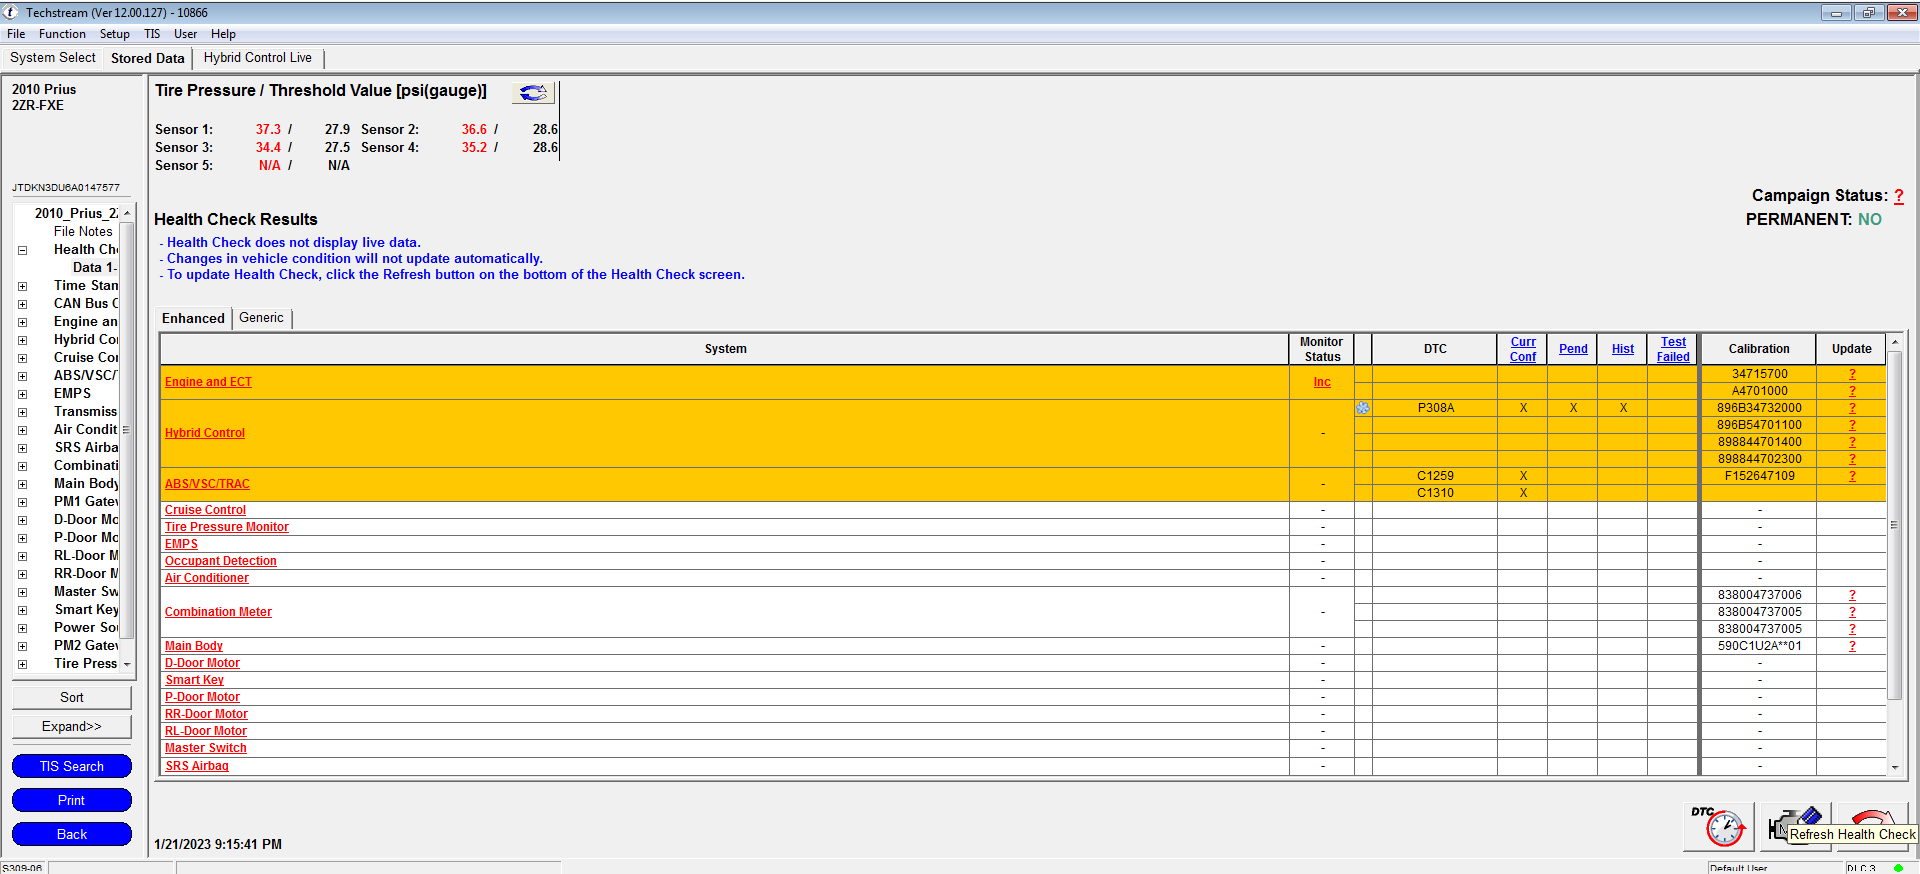Expand the EMPS tree node

[22, 394]
